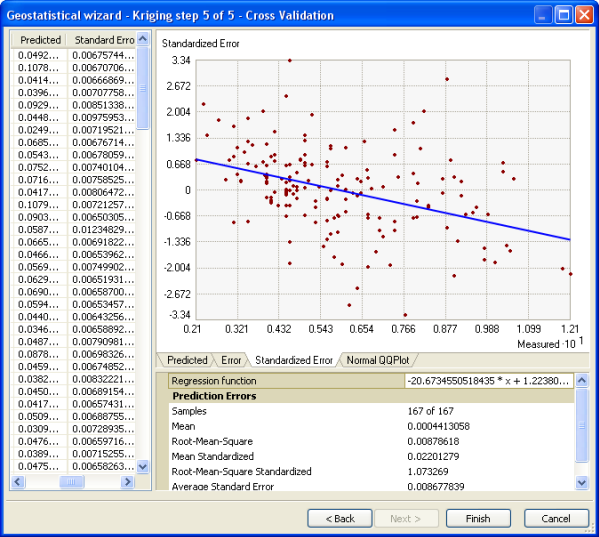The width and height of the screenshot is (599, 537).
Task: Select table cell 0.01234829...
Action: [102, 230]
